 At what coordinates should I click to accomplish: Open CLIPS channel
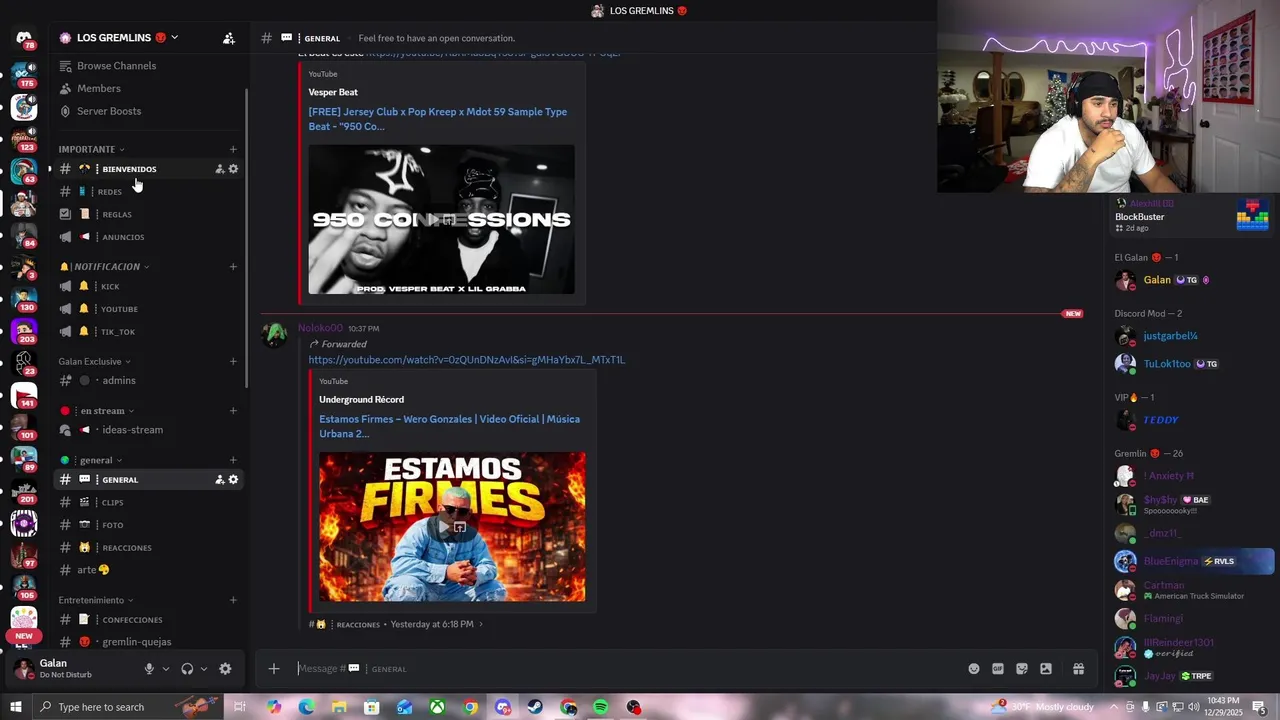pyautogui.click(x=148, y=502)
